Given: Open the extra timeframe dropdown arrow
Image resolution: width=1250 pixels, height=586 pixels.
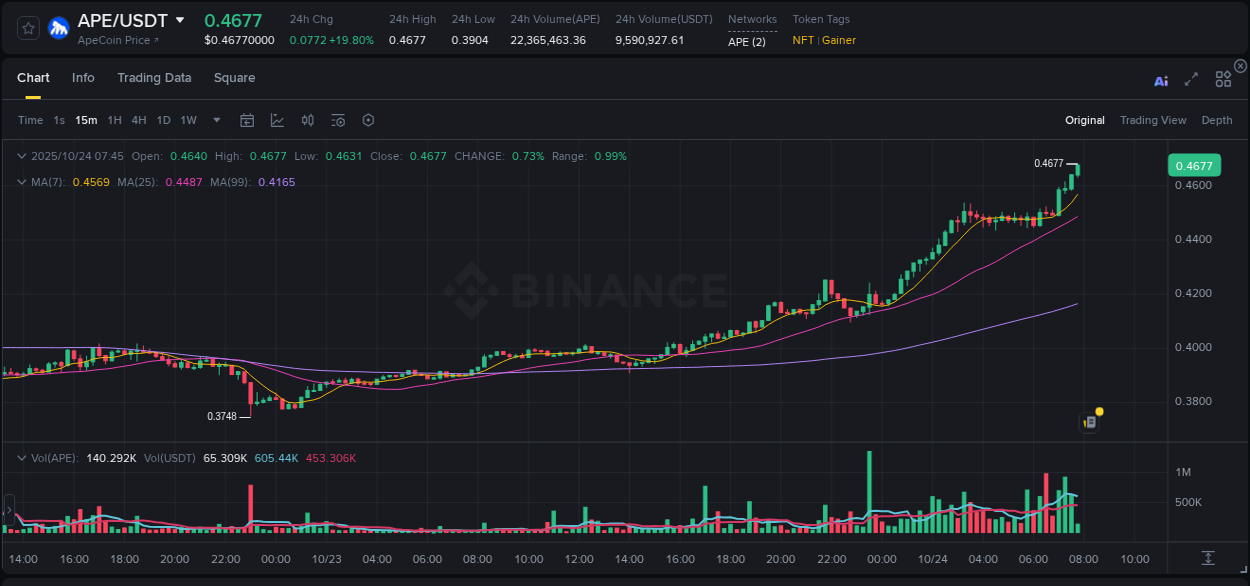Looking at the screenshot, I should click(x=215, y=120).
